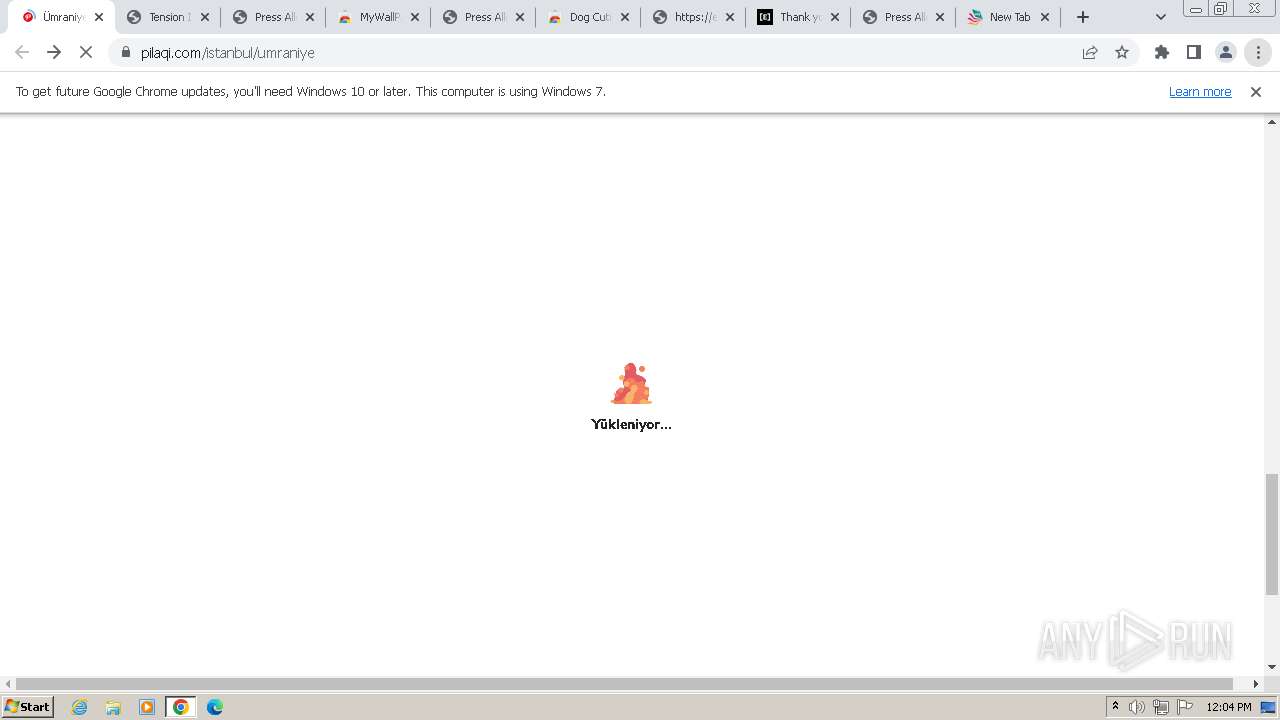1280x720 pixels.
Task: Click scroll up arrow
Action: 1272,122
